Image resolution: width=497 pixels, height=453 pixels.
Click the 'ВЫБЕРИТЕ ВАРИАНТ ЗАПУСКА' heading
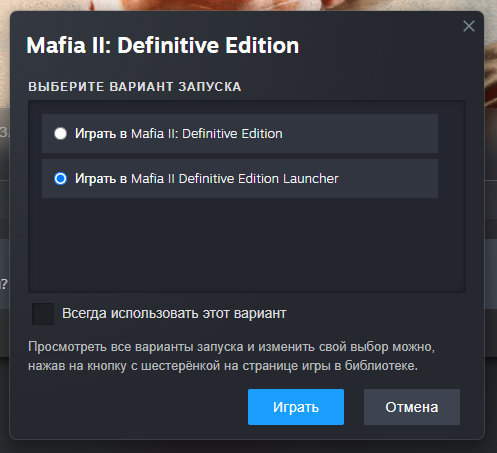click(x=135, y=87)
